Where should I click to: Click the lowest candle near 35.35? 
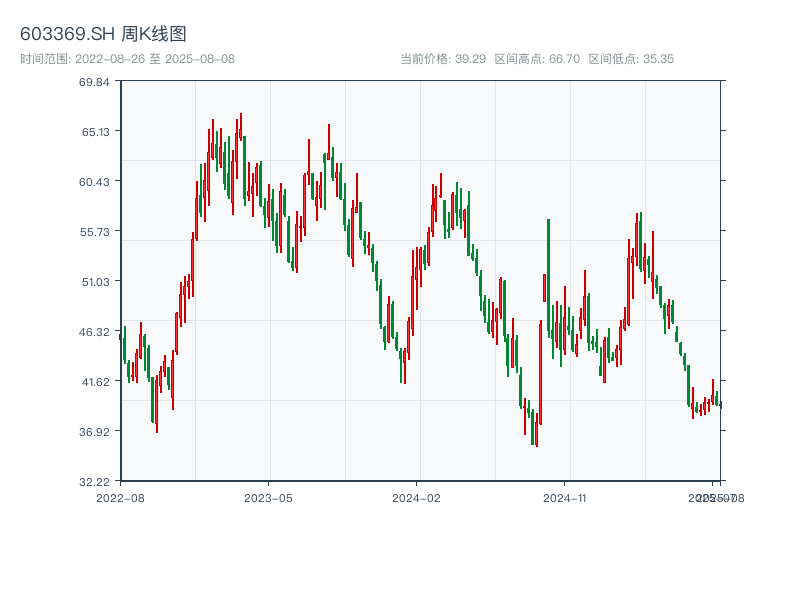(x=537, y=430)
